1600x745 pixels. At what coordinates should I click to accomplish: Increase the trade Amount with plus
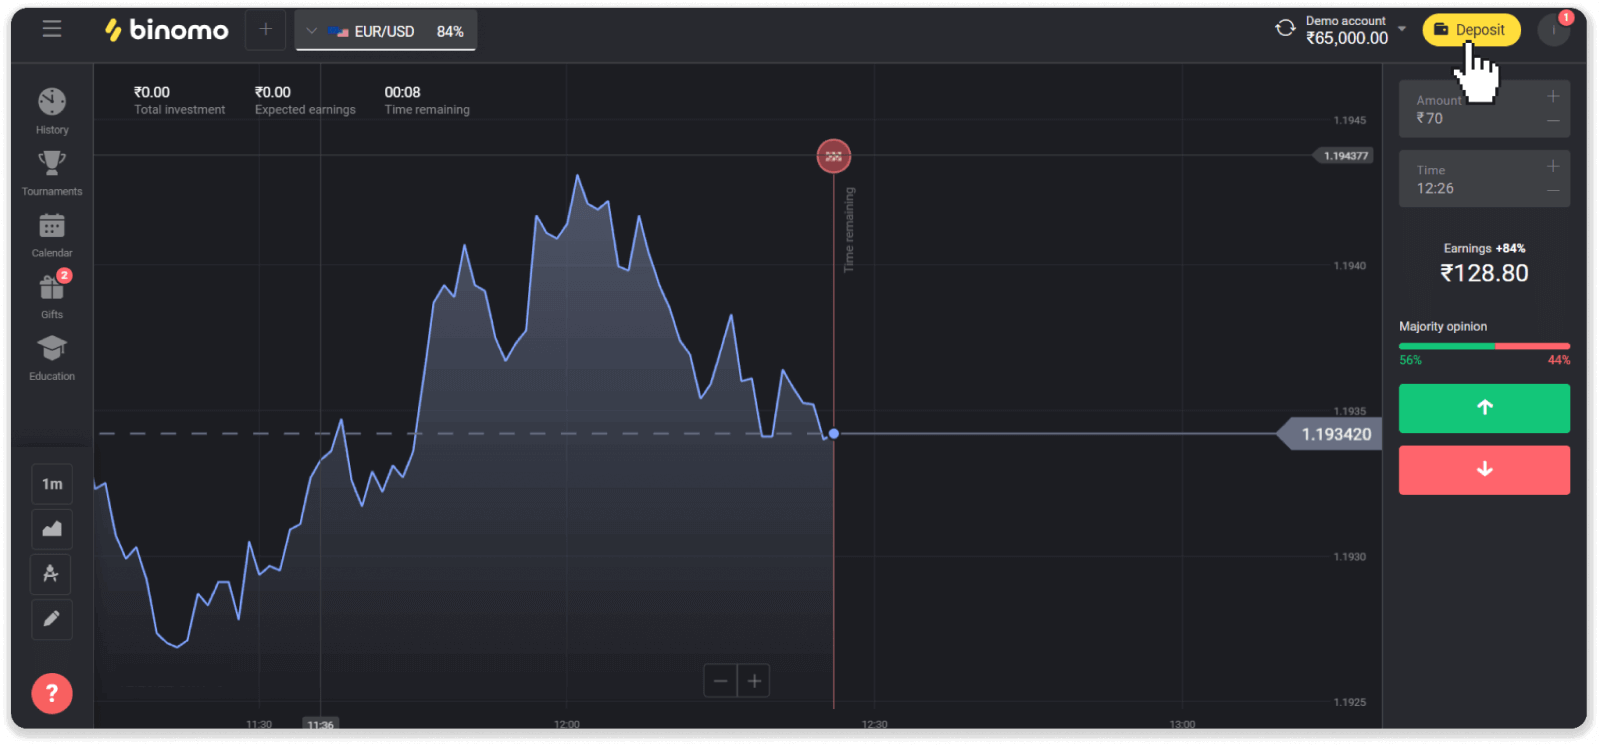click(x=1553, y=97)
